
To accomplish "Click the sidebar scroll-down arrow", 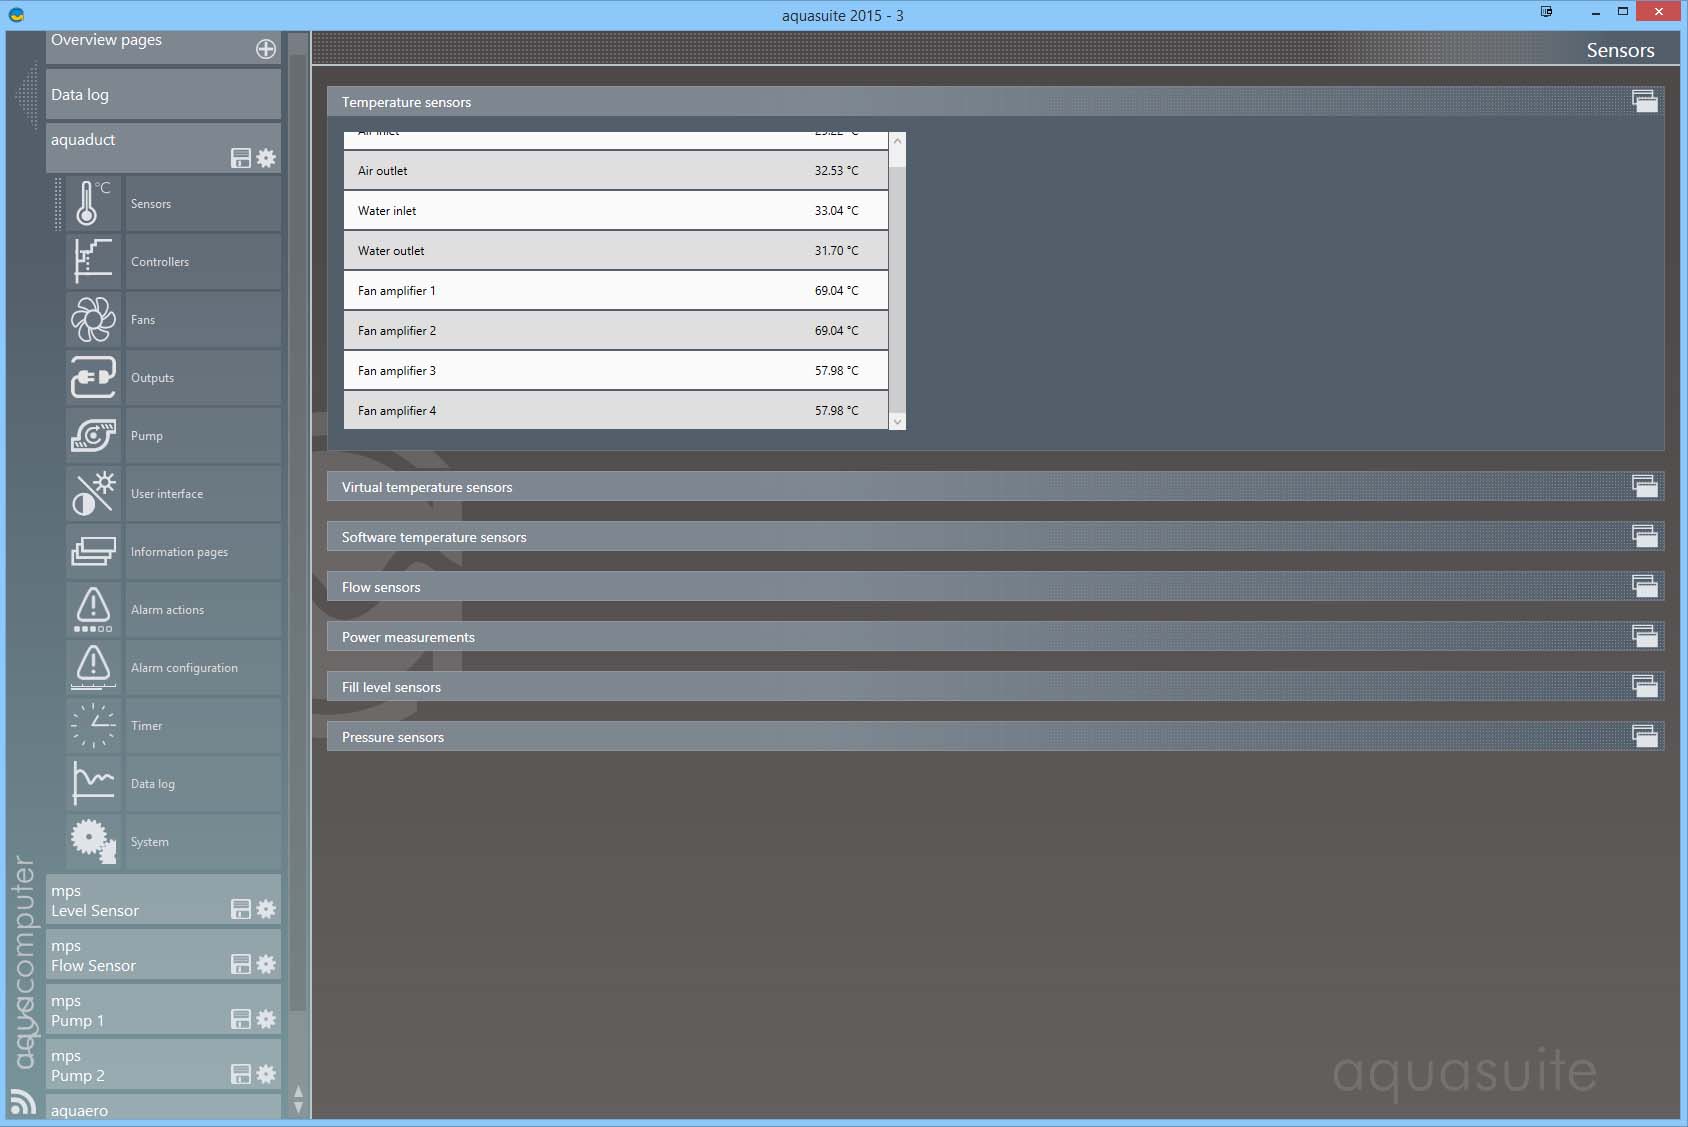I will tap(298, 1108).
